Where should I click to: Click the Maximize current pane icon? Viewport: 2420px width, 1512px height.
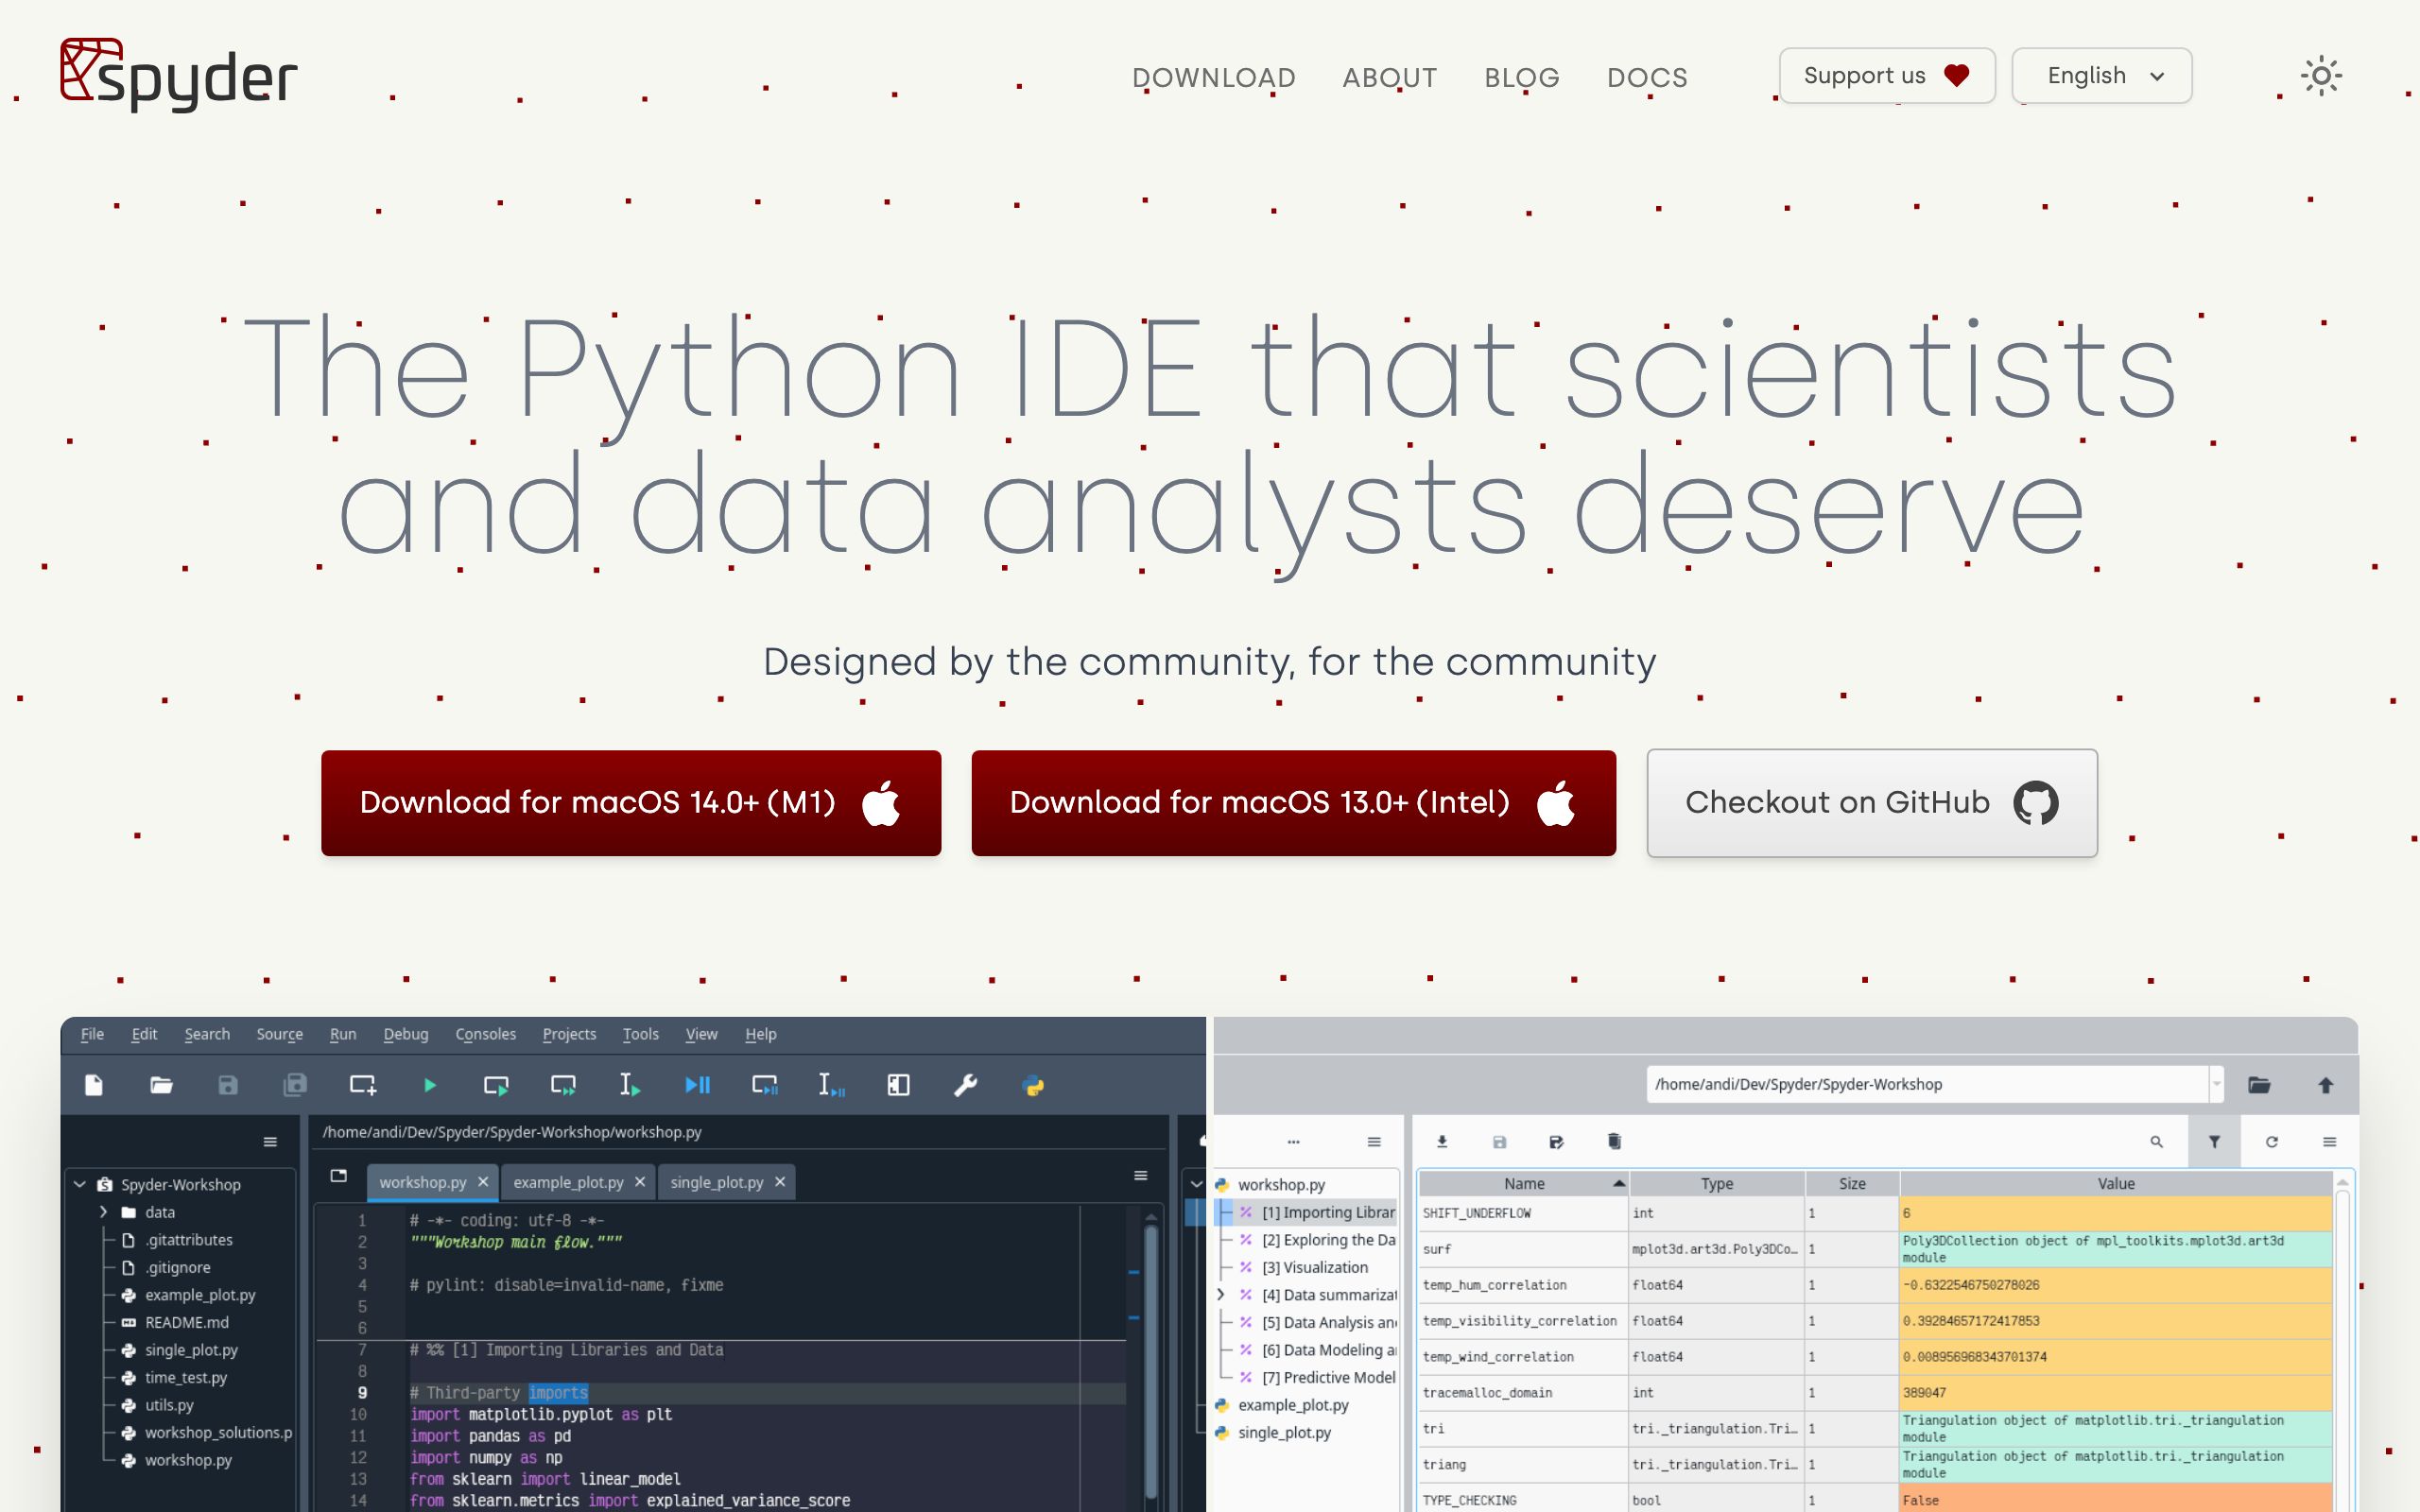(898, 1085)
